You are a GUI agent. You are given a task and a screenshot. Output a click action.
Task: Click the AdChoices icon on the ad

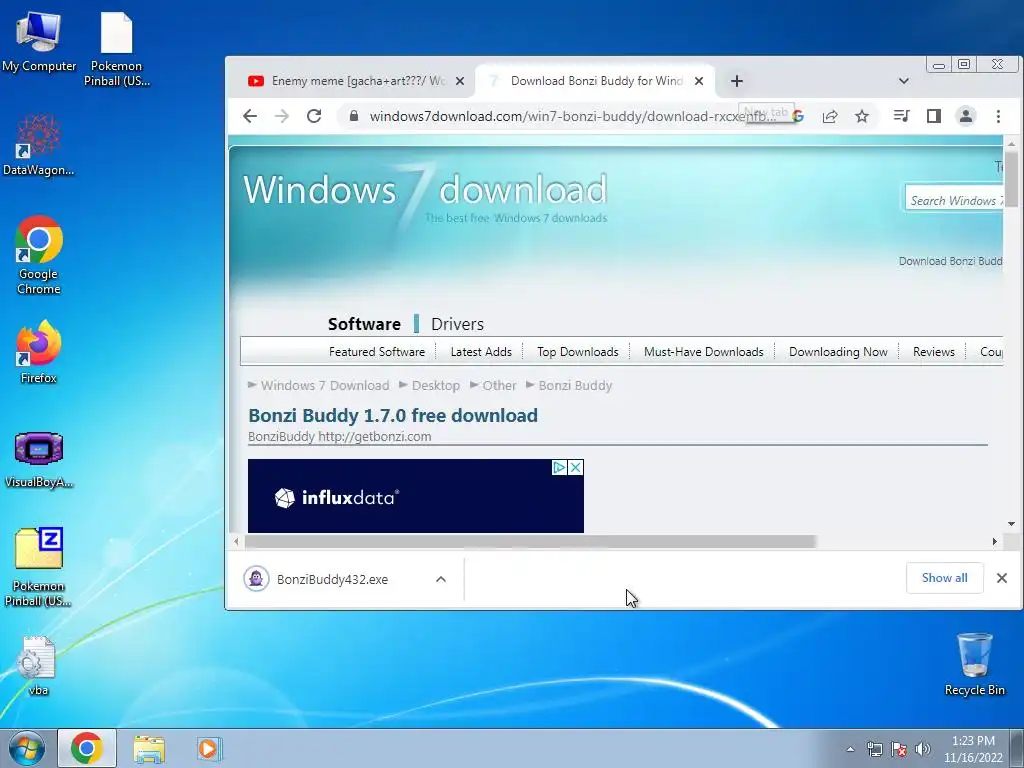pyautogui.click(x=560, y=468)
